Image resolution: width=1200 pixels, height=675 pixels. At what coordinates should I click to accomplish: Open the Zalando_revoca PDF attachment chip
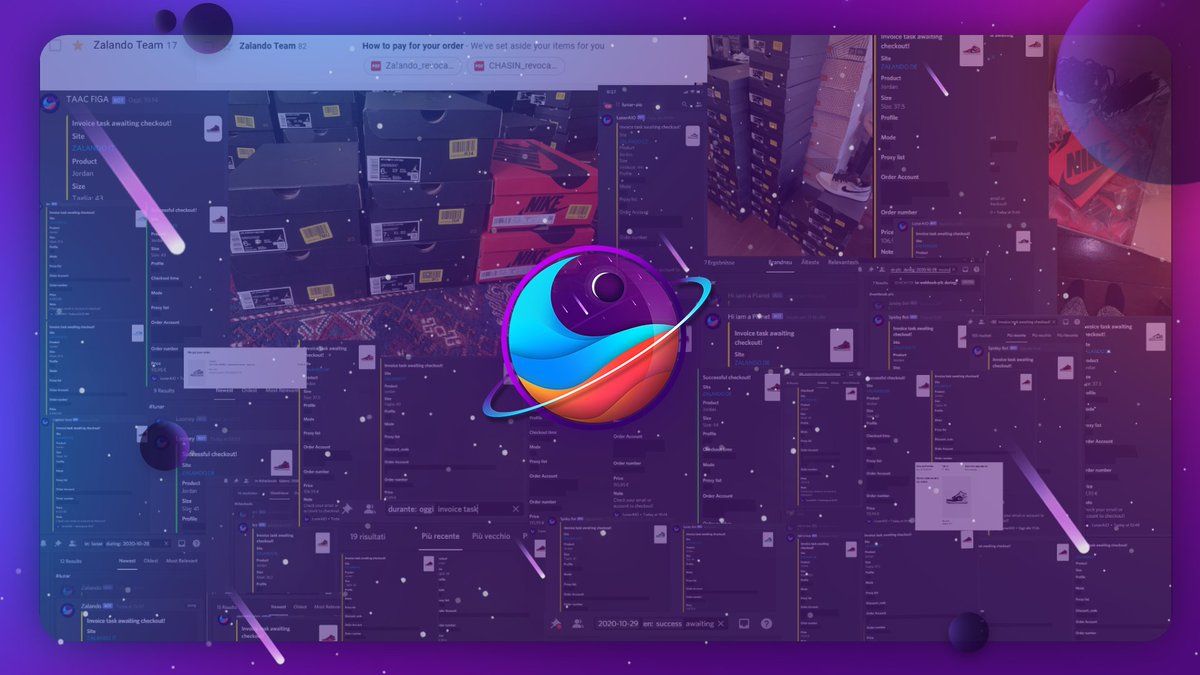click(x=413, y=66)
